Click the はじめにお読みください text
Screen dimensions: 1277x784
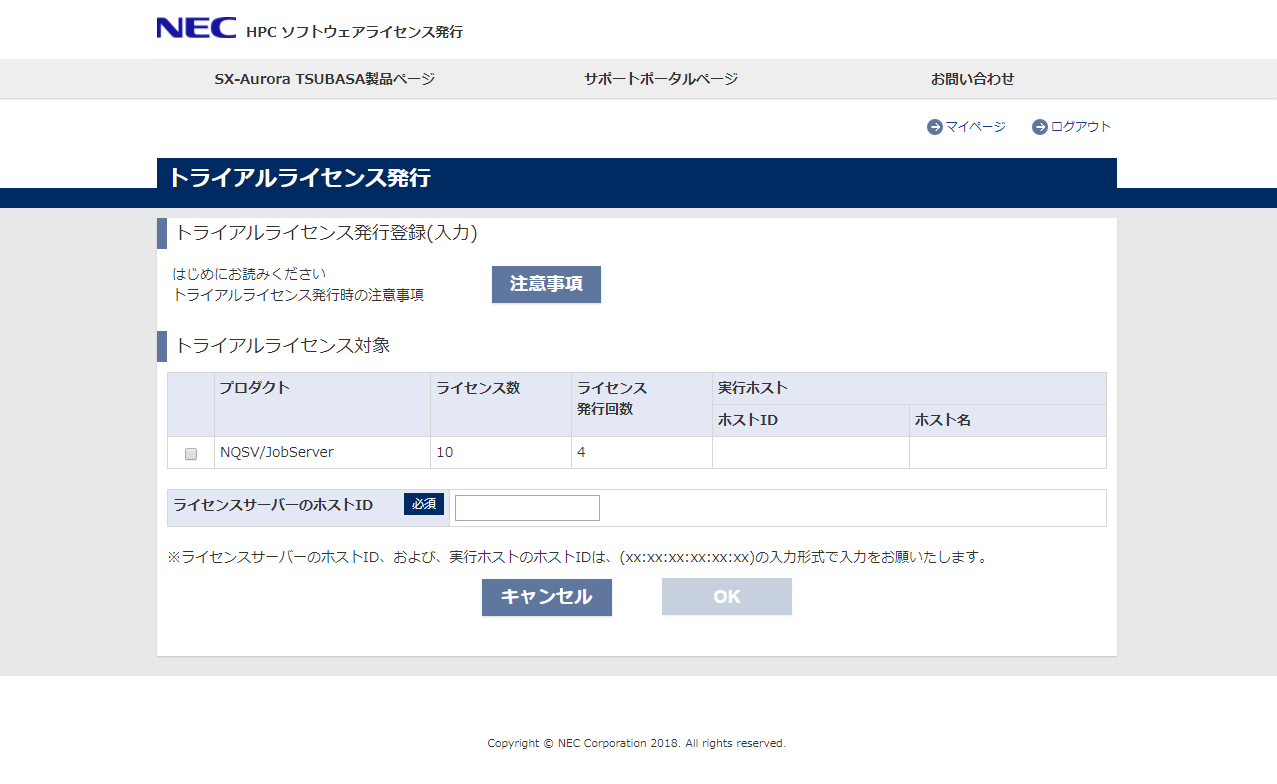point(249,273)
